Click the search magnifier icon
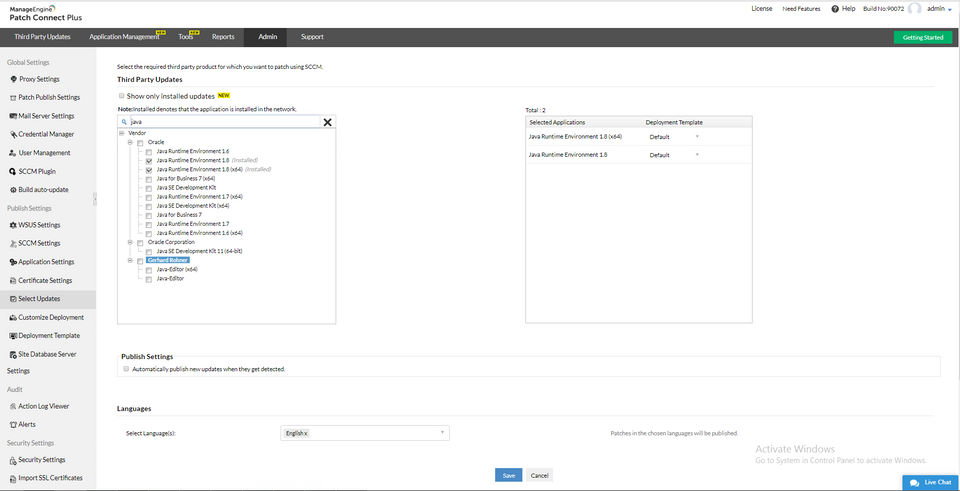 pos(124,122)
